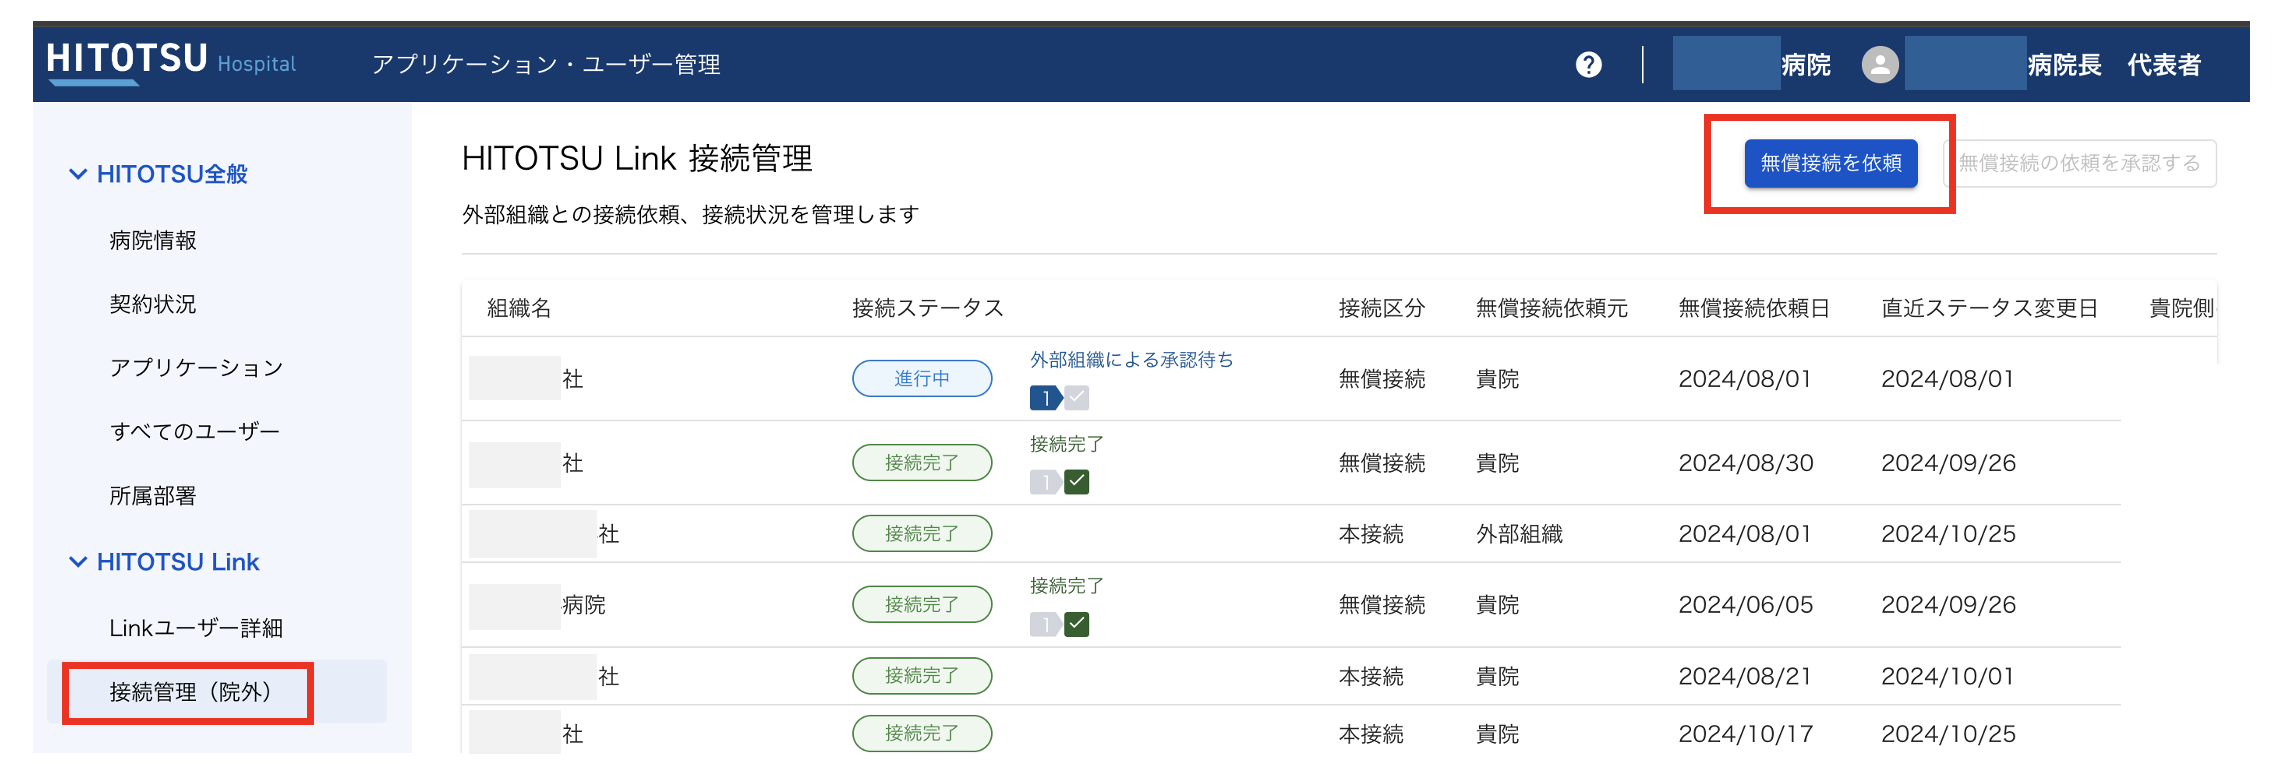Click the 進行中 status badge

pos(922,379)
